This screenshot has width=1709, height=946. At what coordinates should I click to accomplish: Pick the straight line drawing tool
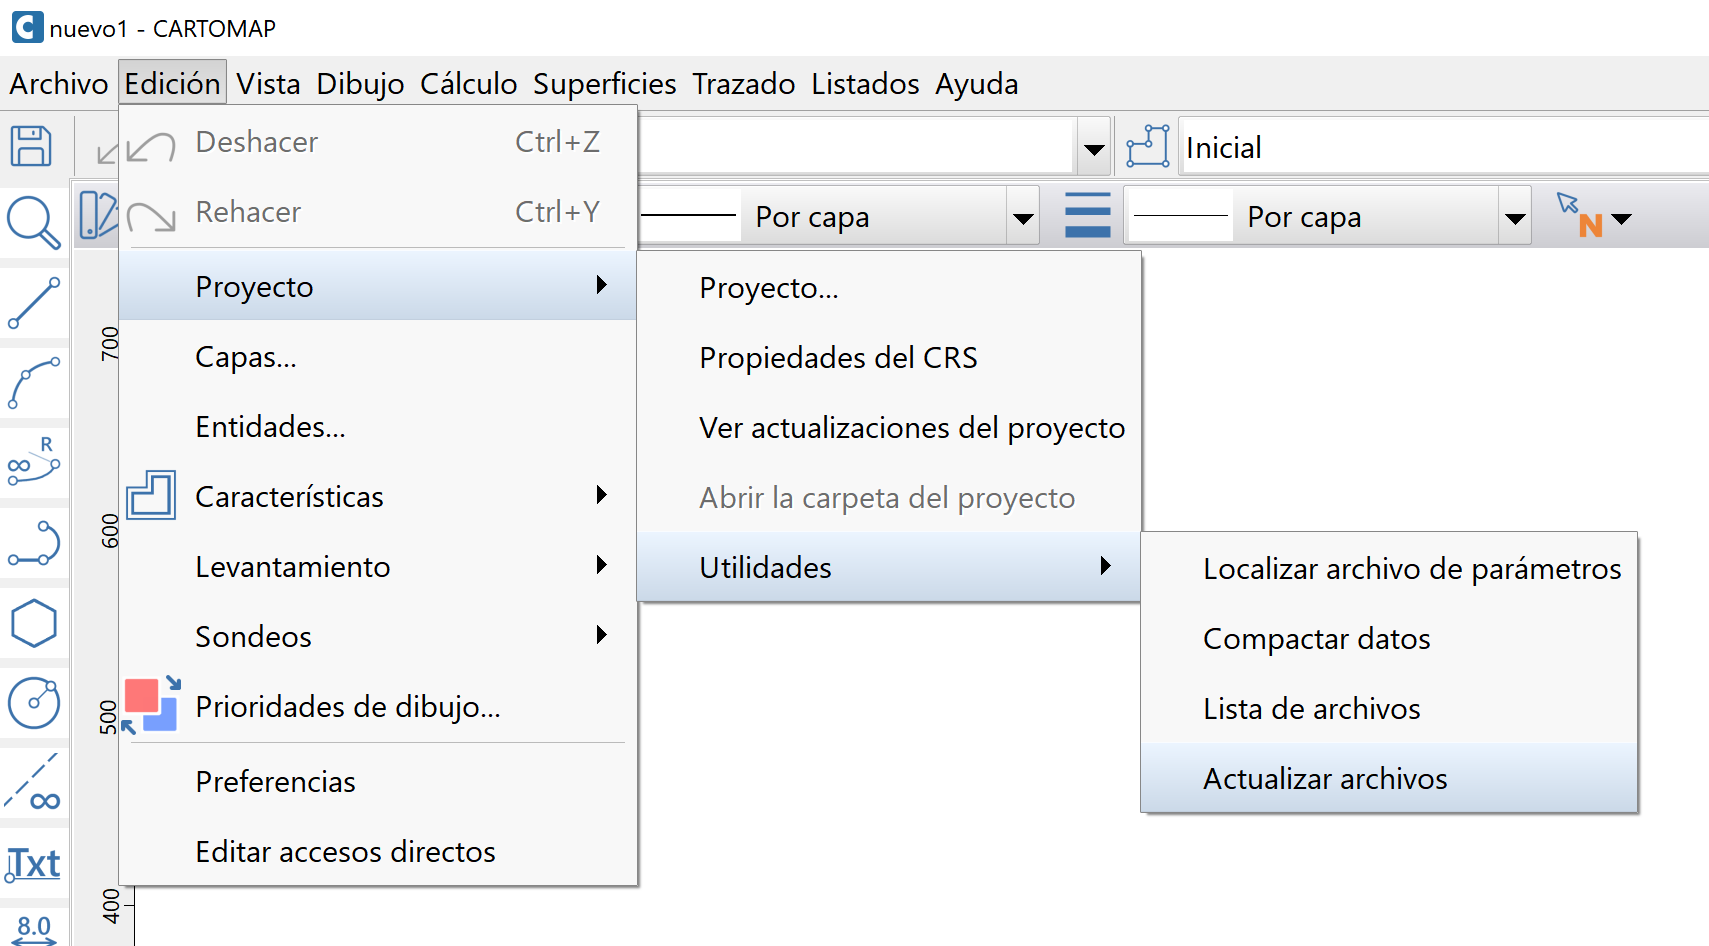tap(32, 302)
